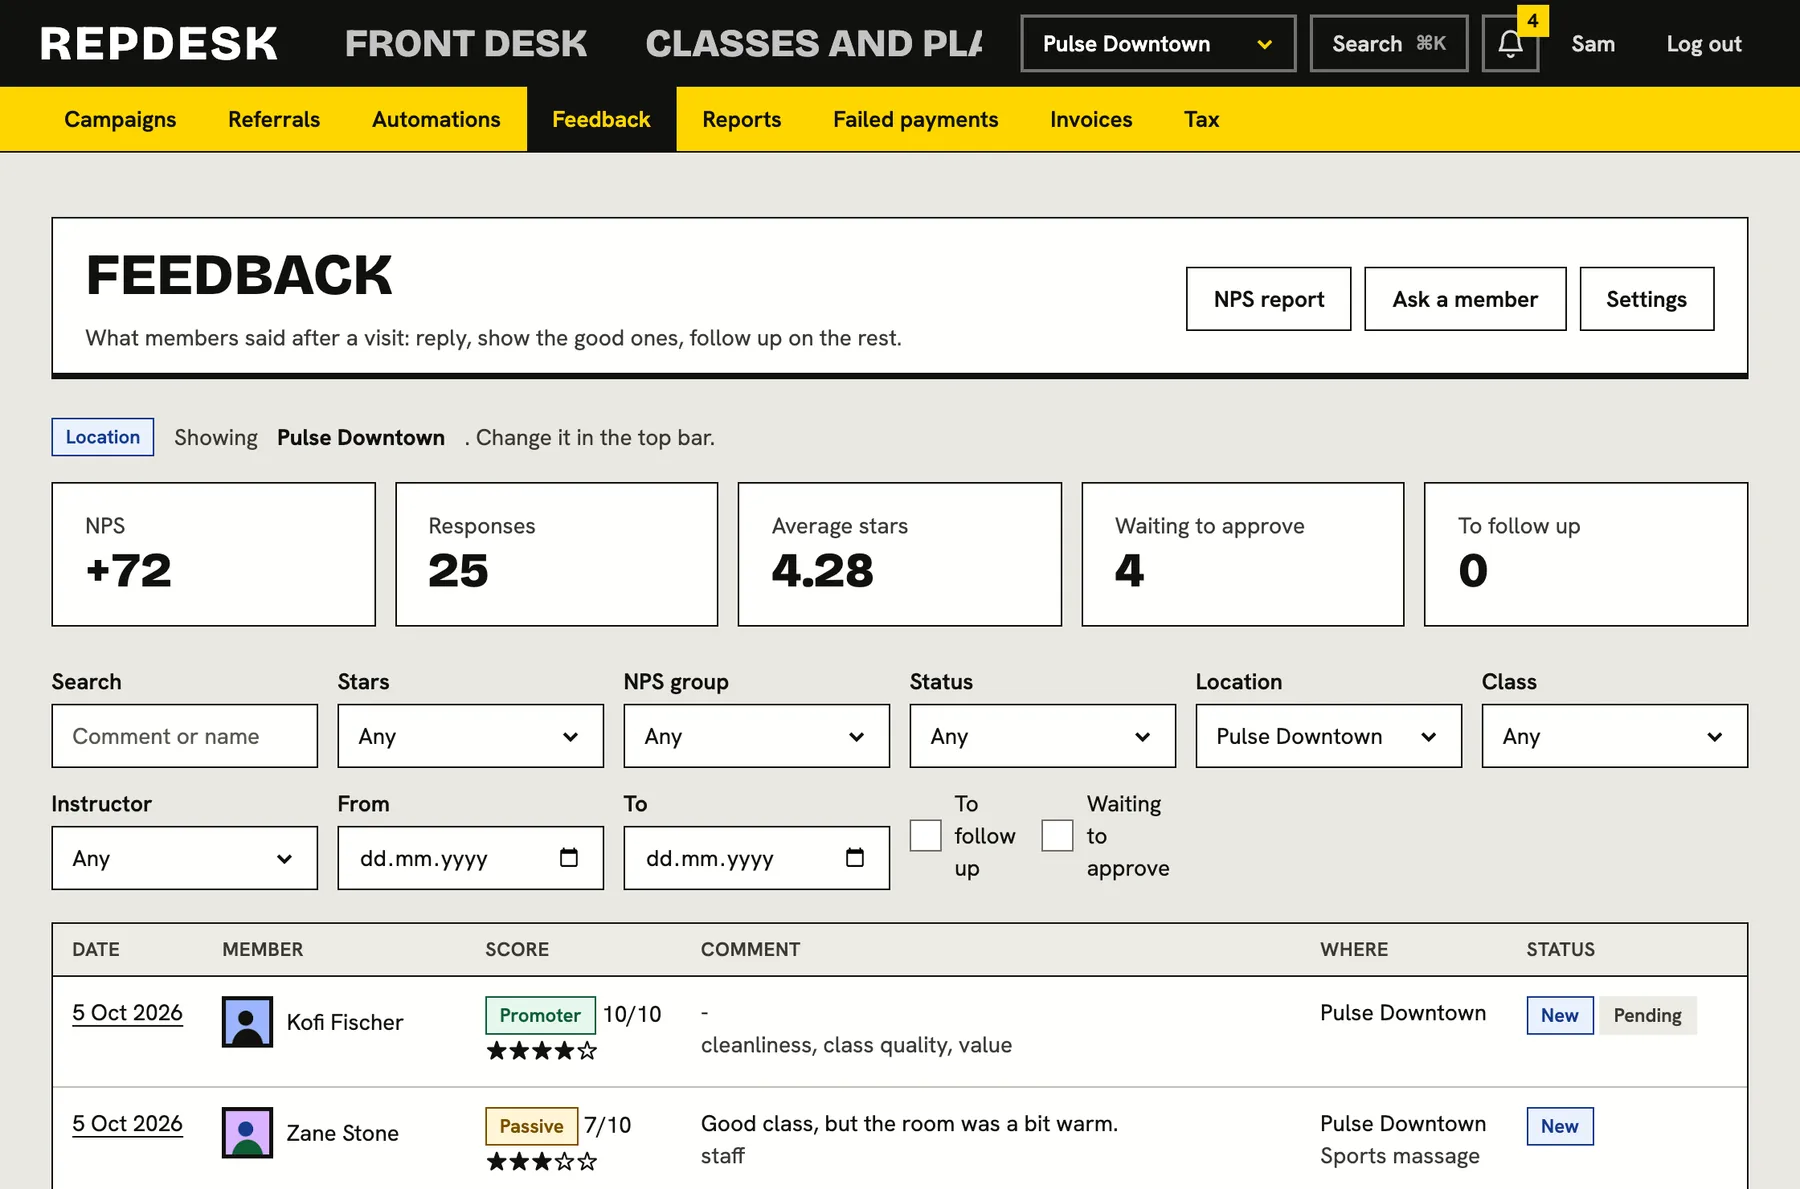Select the Feedback tab
The height and width of the screenshot is (1189, 1800).
(x=601, y=119)
